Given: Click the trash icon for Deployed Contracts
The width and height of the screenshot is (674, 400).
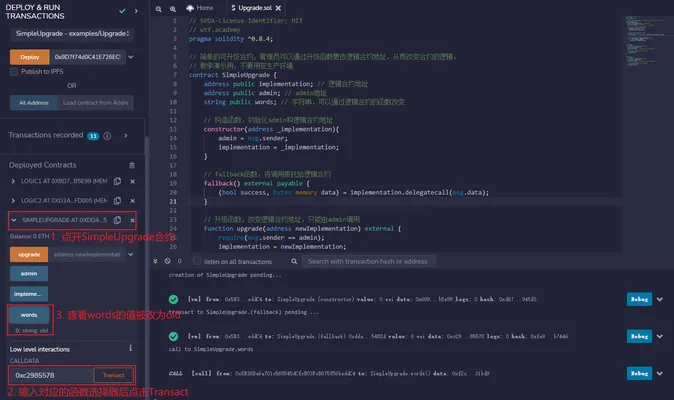Looking at the screenshot, I should pos(132,165).
